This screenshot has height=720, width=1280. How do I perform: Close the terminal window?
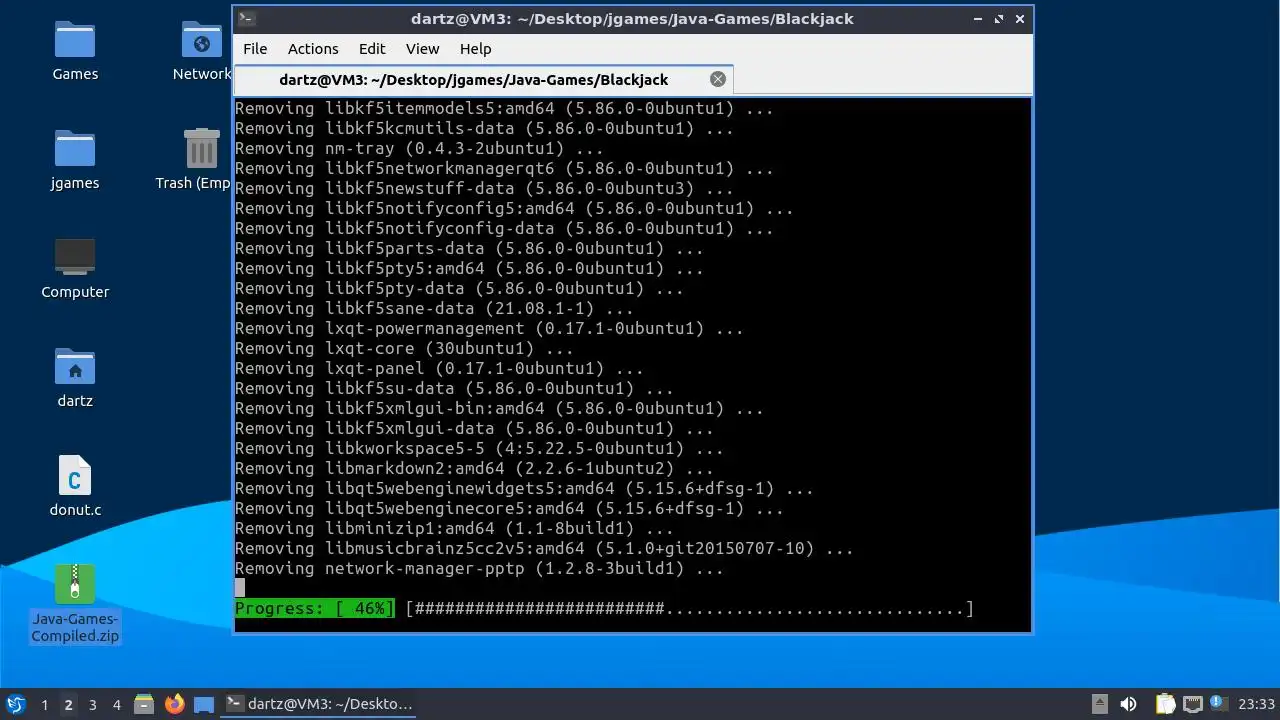[1020, 19]
